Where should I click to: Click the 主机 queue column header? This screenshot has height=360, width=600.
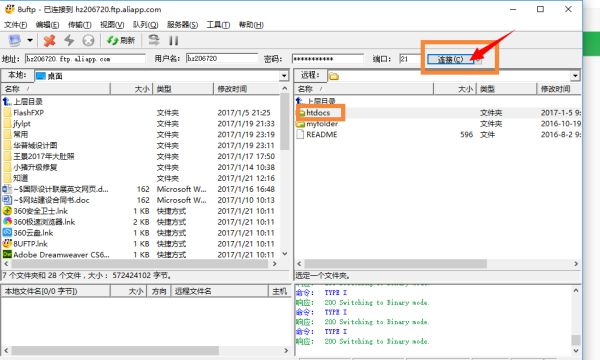(x=279, y=292)
